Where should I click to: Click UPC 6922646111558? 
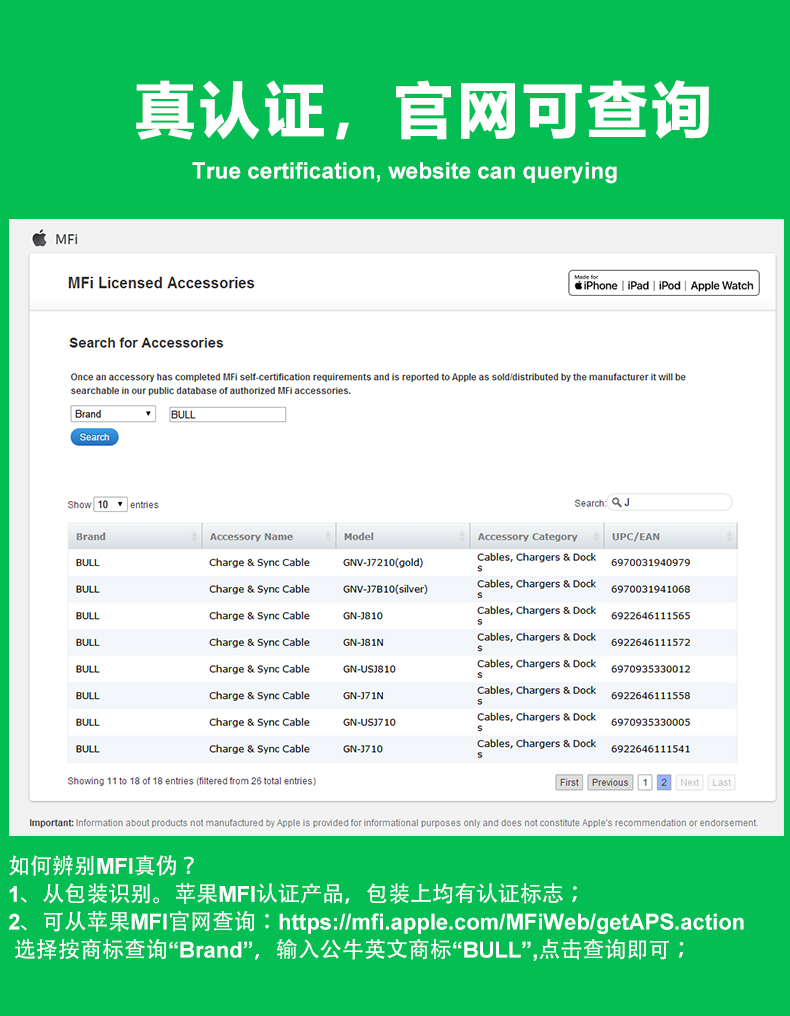[651, 695]
